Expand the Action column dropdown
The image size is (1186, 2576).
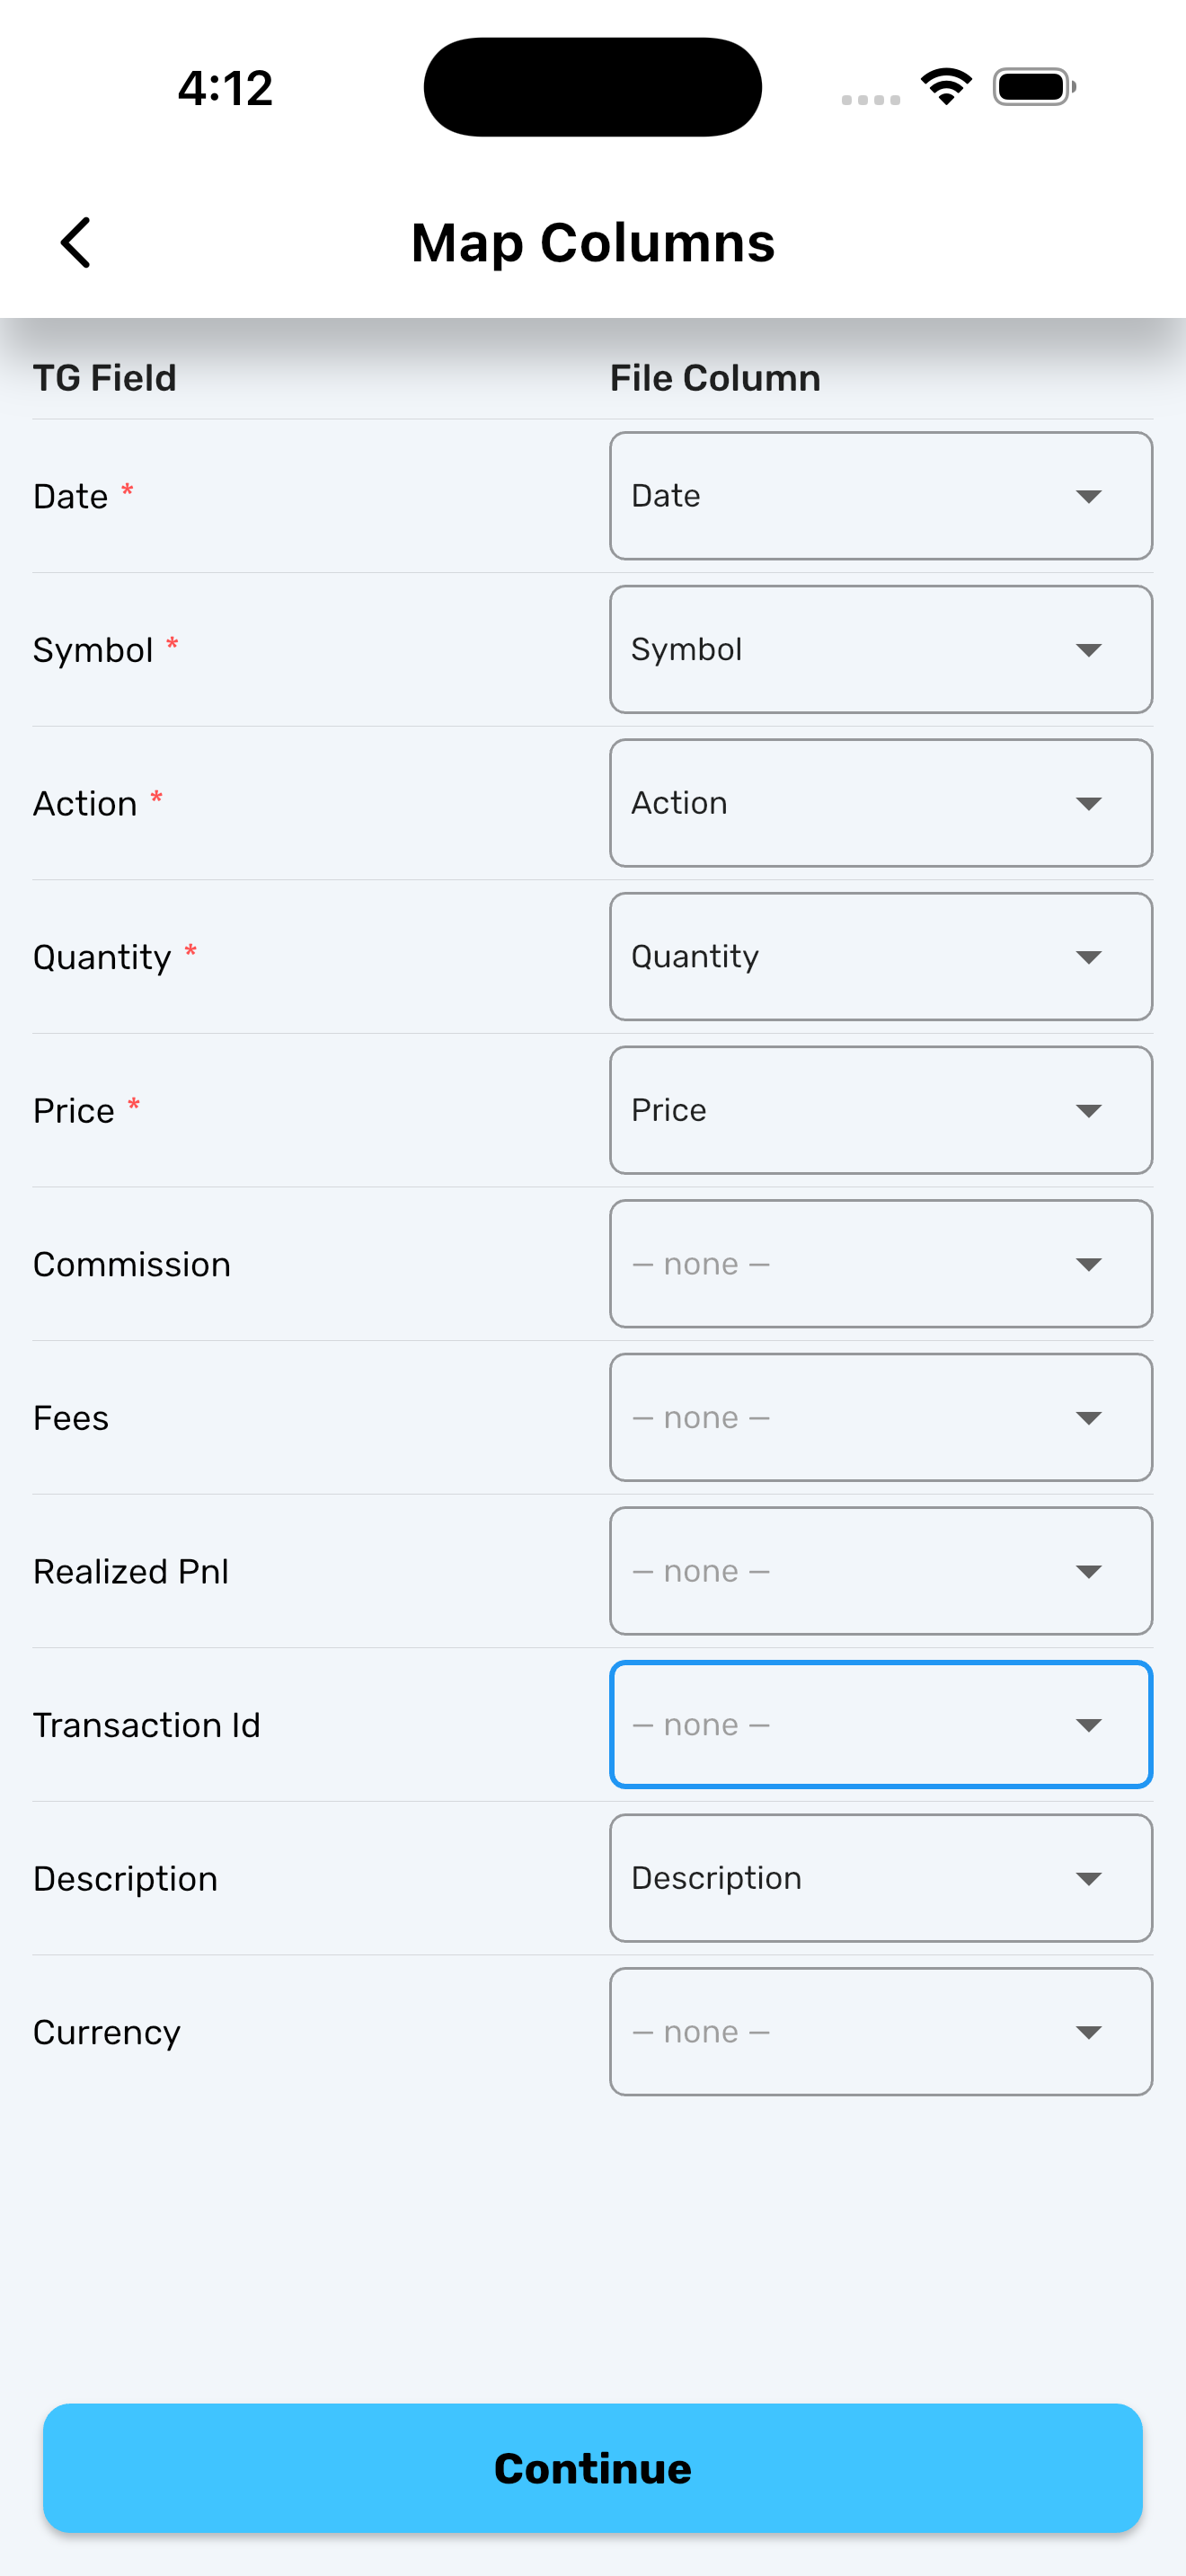880,803
